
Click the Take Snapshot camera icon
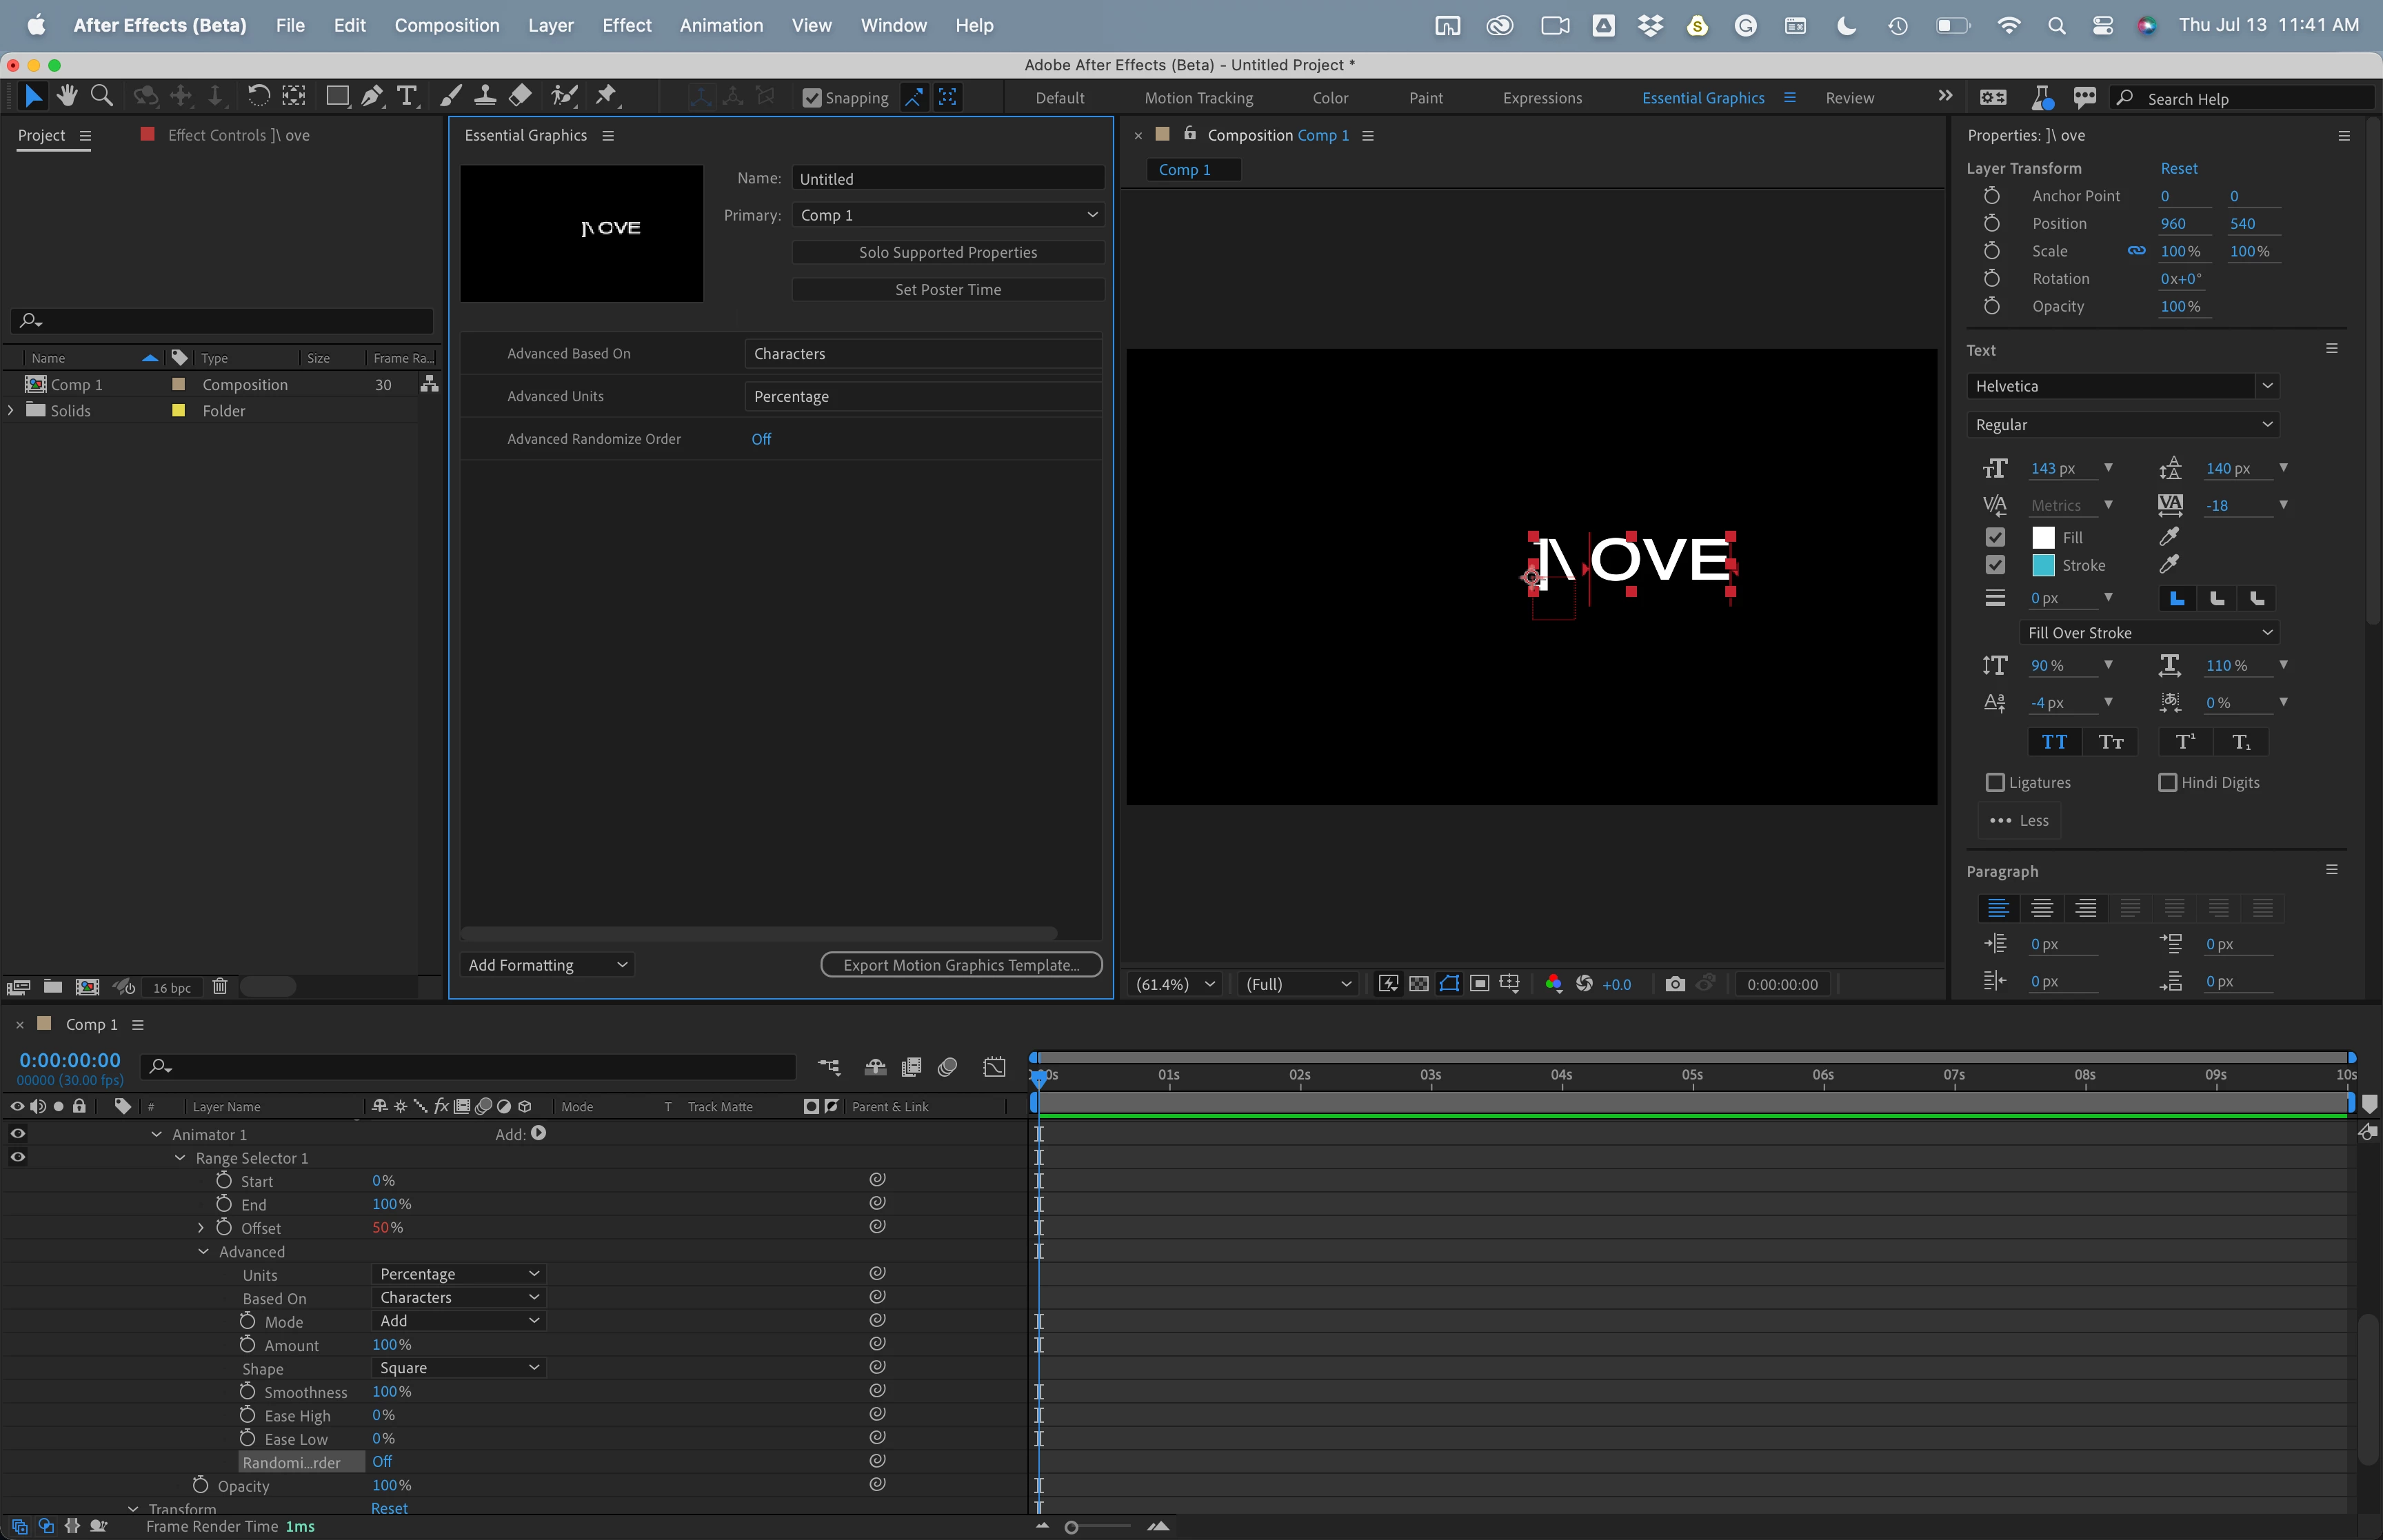(1675, 984)
